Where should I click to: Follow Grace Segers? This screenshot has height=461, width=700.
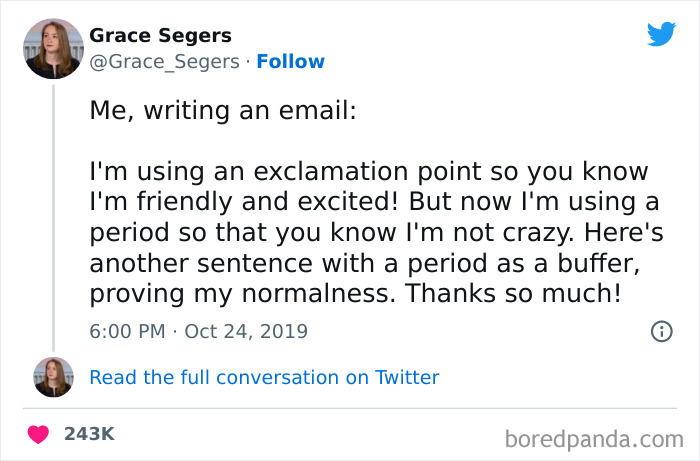coord(290,61)
